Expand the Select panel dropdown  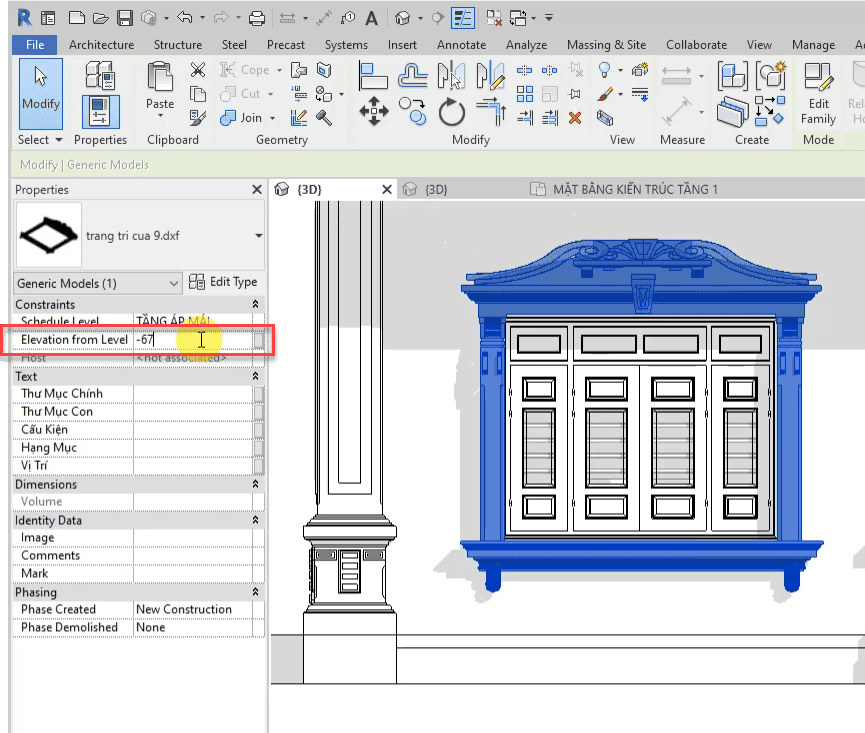click(x=40, y=140)
